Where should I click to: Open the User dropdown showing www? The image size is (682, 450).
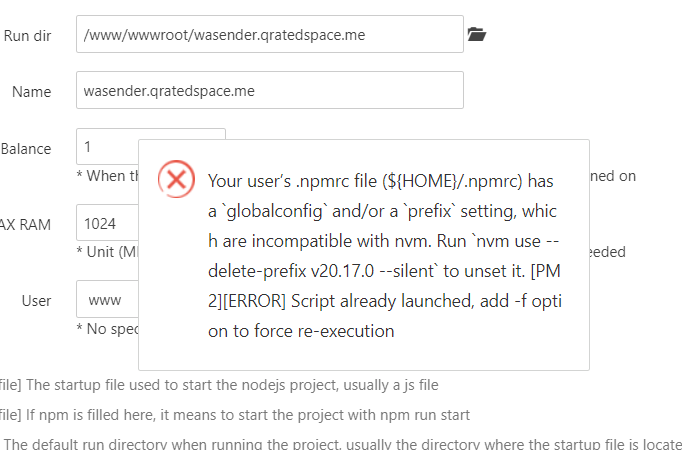[x=107, y=299]
